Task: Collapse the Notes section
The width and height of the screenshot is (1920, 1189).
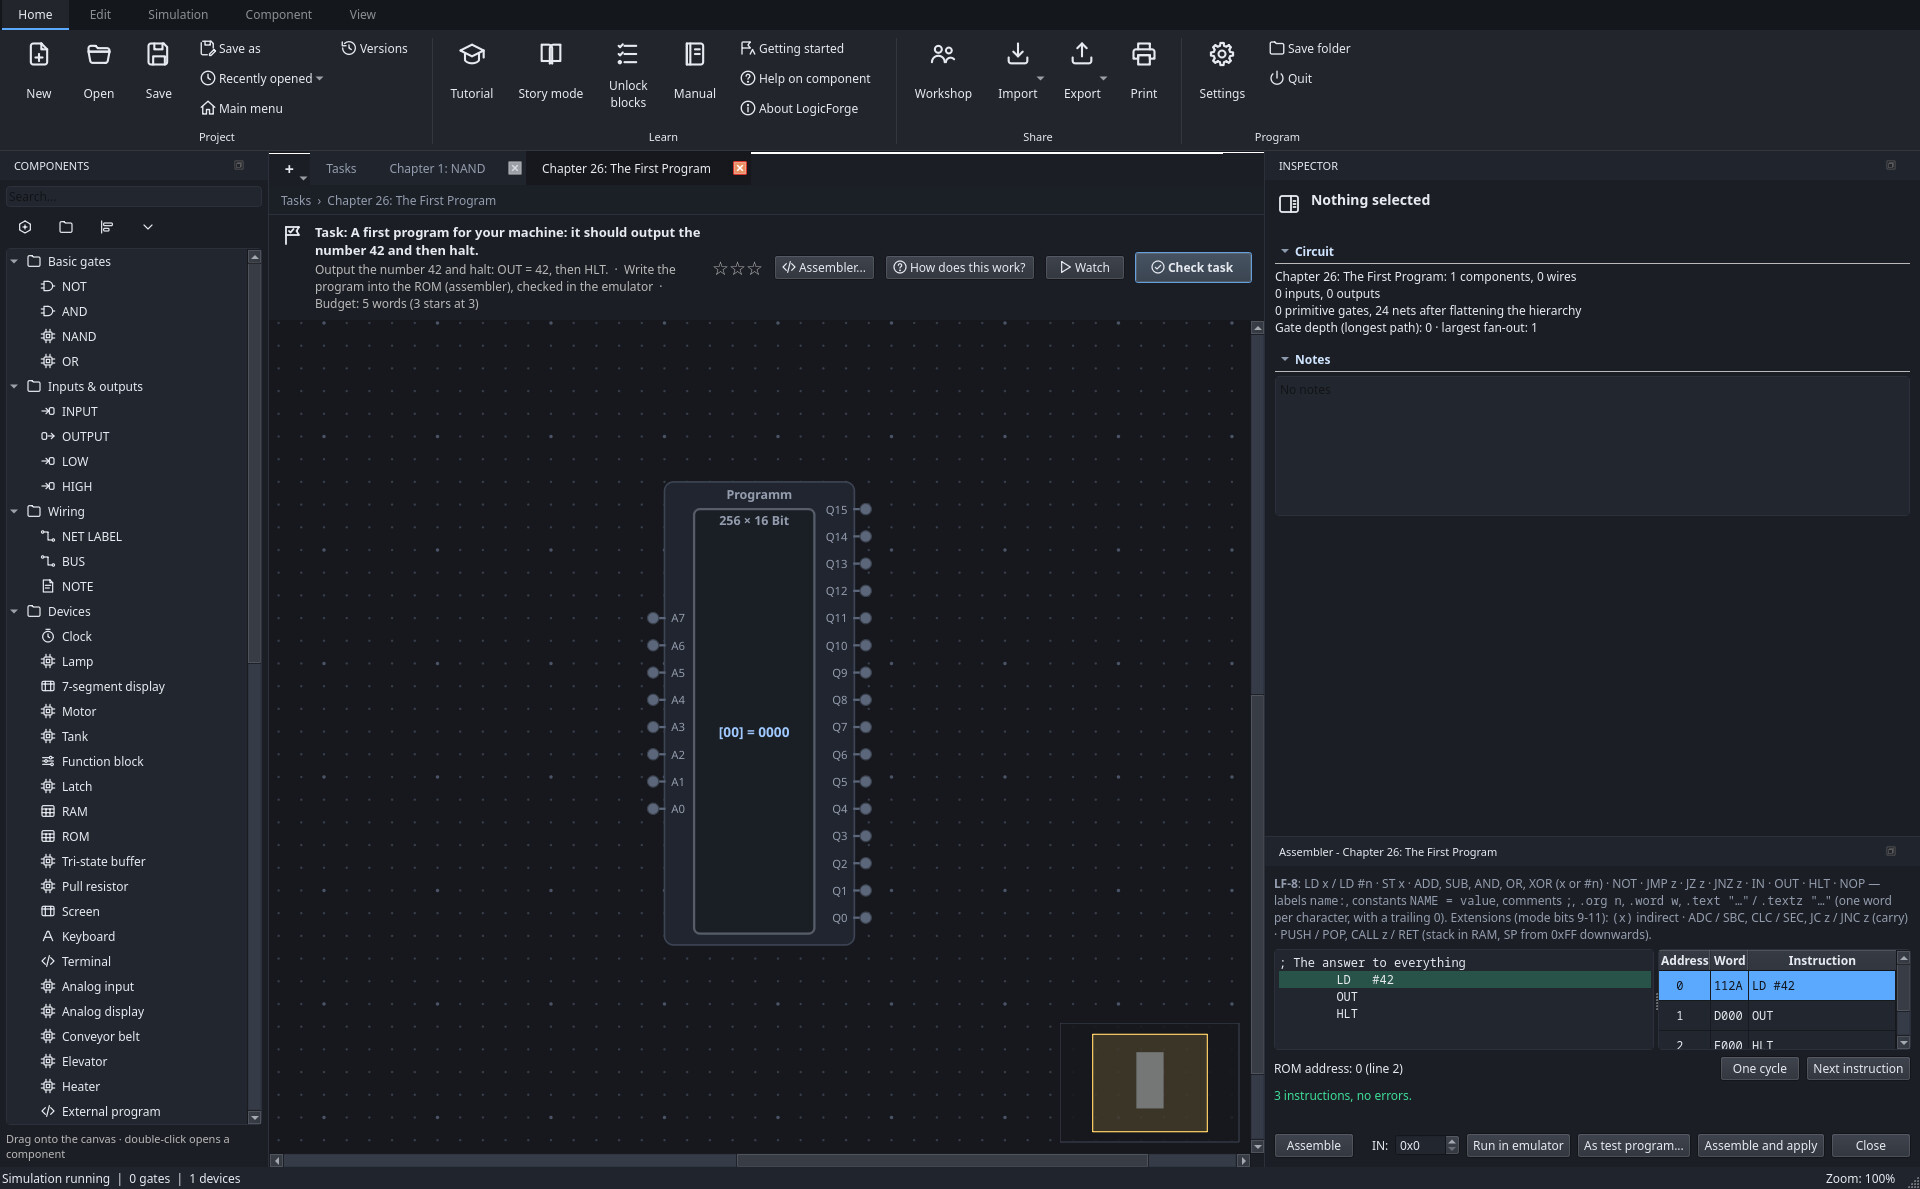Action: point(1285,359)
